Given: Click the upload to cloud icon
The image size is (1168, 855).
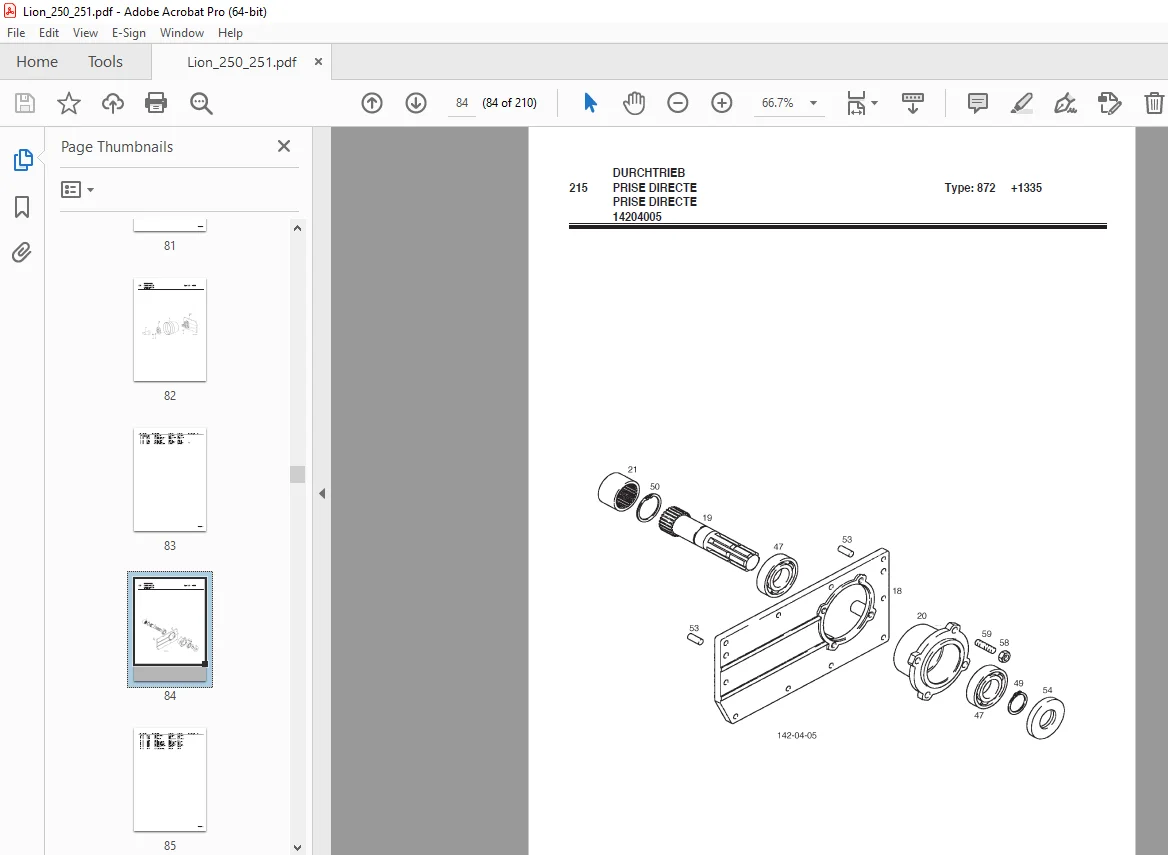Looking at the screenshot, I should 112,103.
